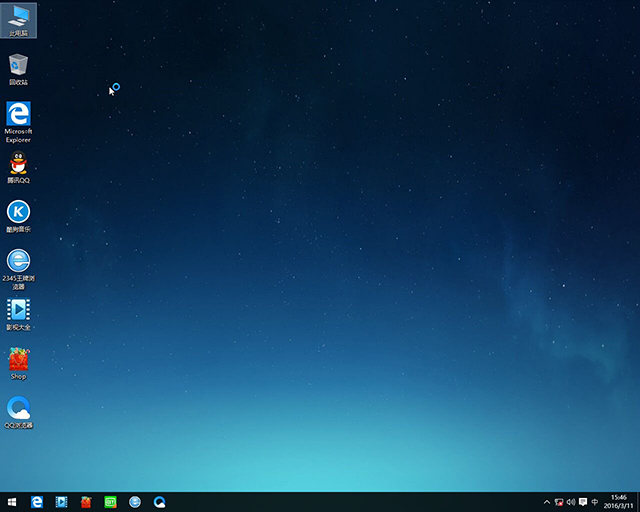640x512 pixels.
Task: Toggle the Chinese input method indicator
Action: coord(595,501)
